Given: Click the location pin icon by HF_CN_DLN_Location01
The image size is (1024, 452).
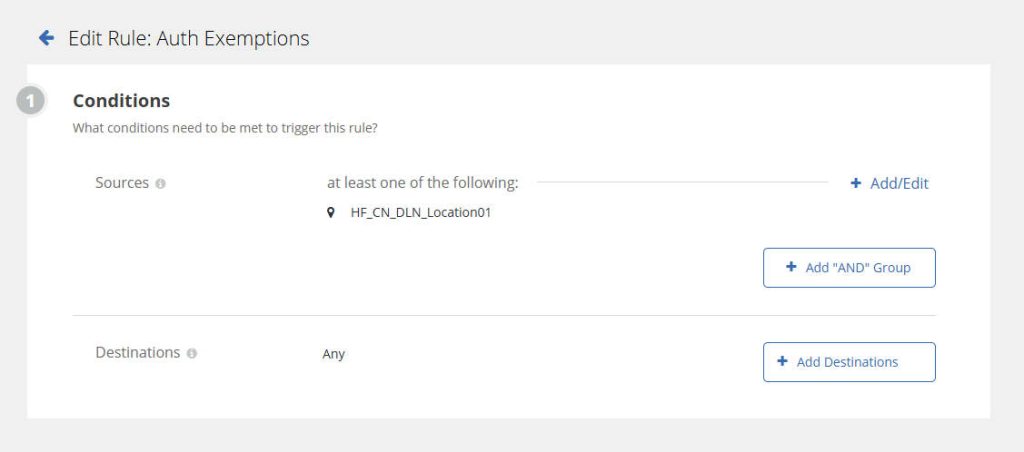Looking at the screenshot, I should 330,212.
